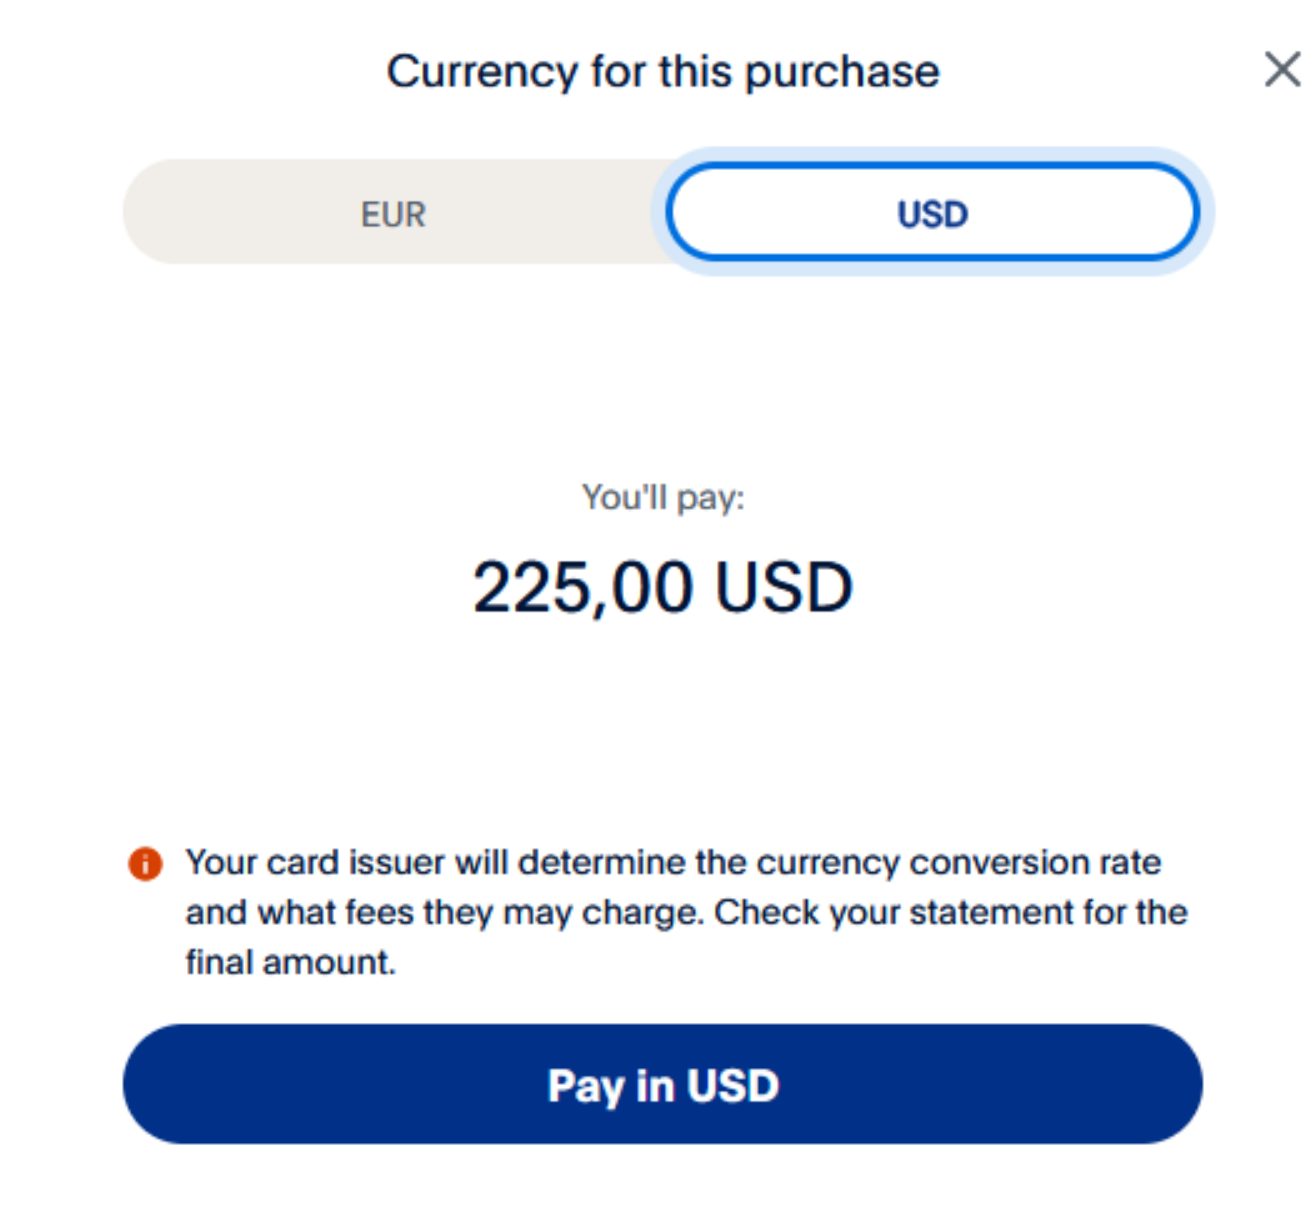
Task: Close the currency selection dialog
Action: click(1281, 70)
